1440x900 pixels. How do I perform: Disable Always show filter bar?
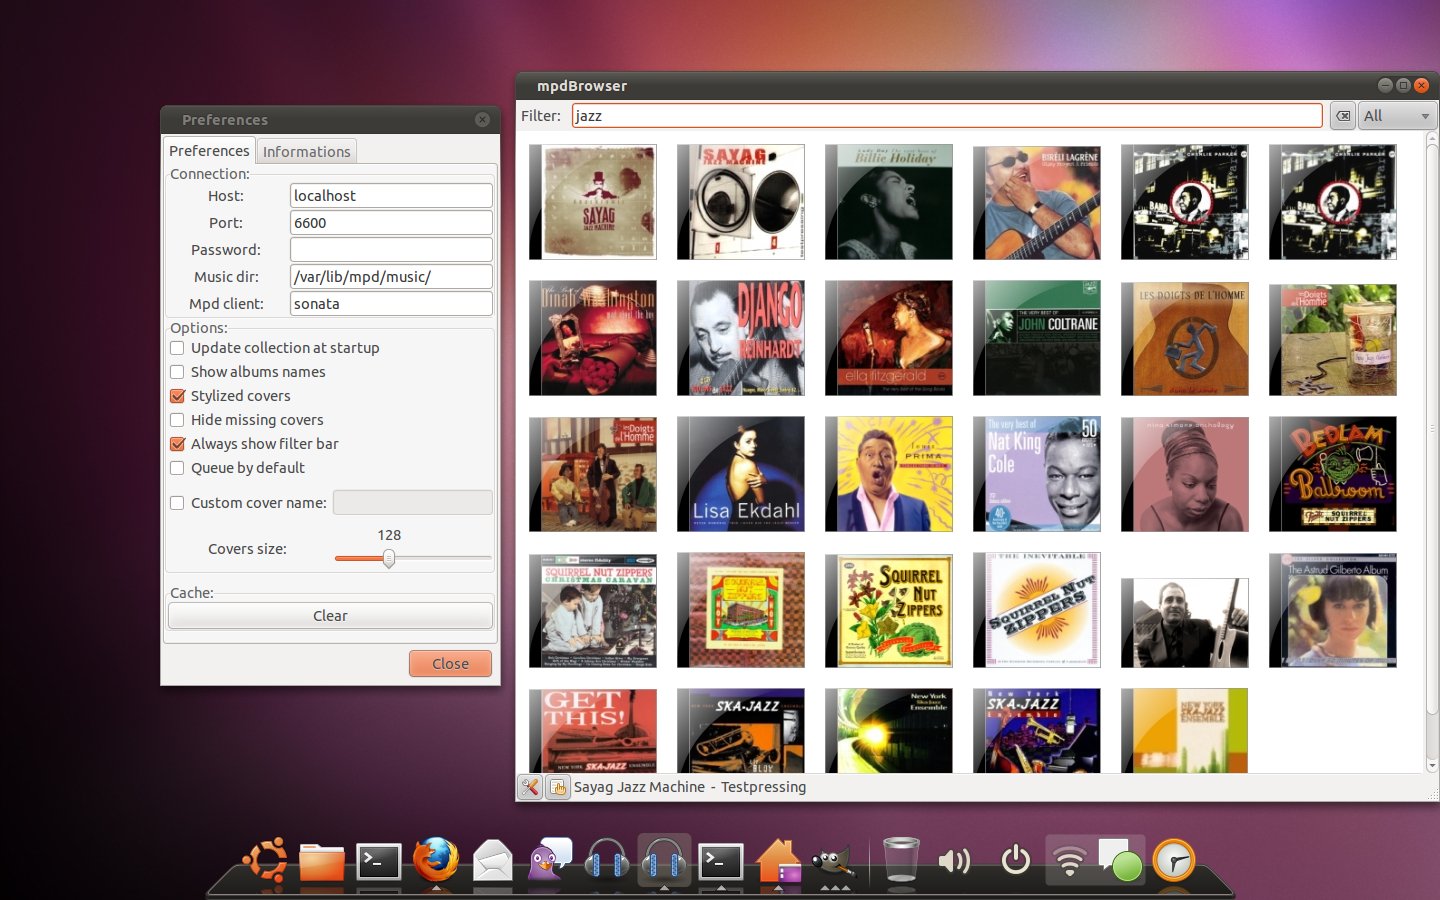[x=177, y=444]
